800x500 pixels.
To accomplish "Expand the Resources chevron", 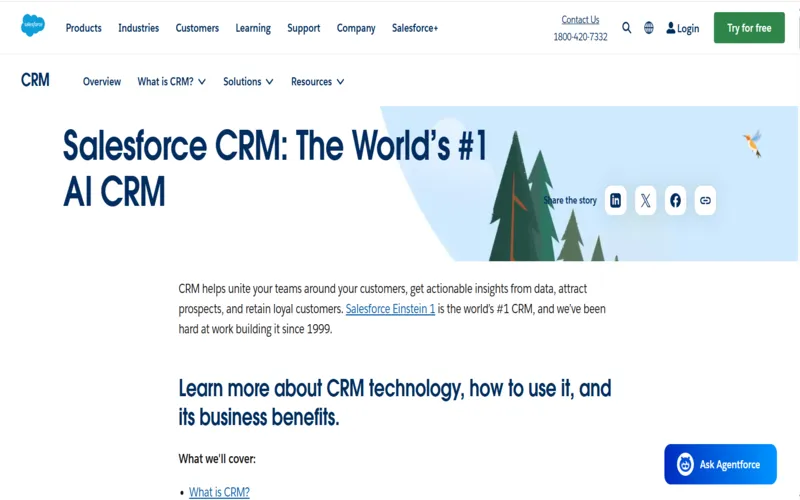I will 340,82.
